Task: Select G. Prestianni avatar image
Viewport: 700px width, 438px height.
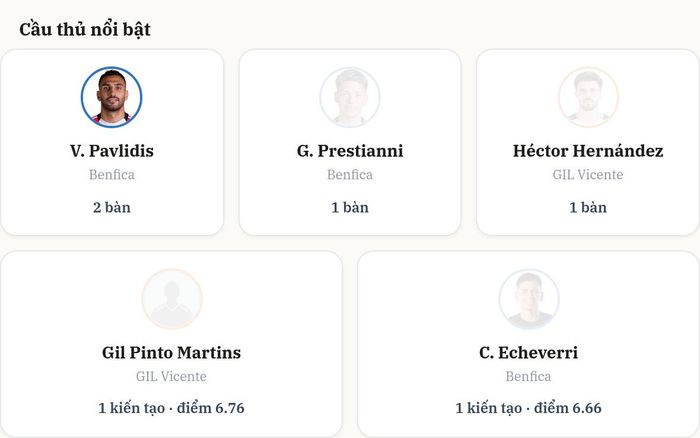Action: click(350, 97)
